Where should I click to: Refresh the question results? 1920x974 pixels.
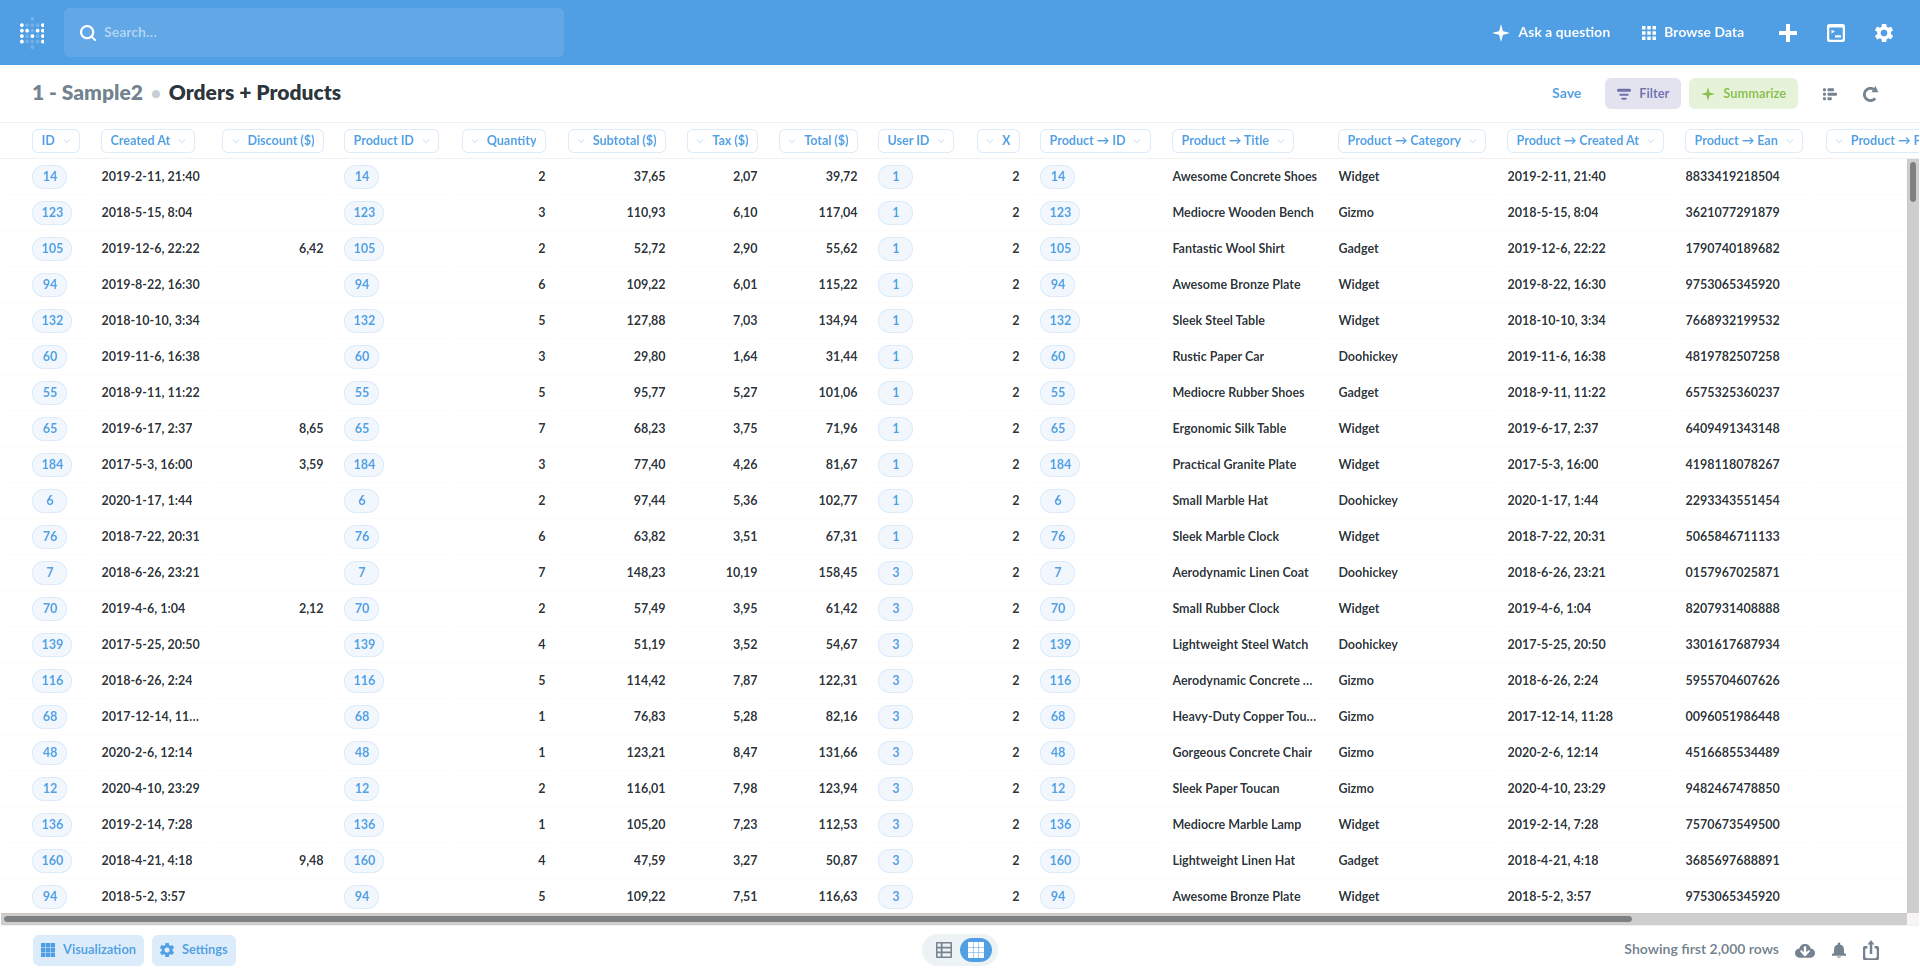pyautogui.click(x=1870, y=93)
